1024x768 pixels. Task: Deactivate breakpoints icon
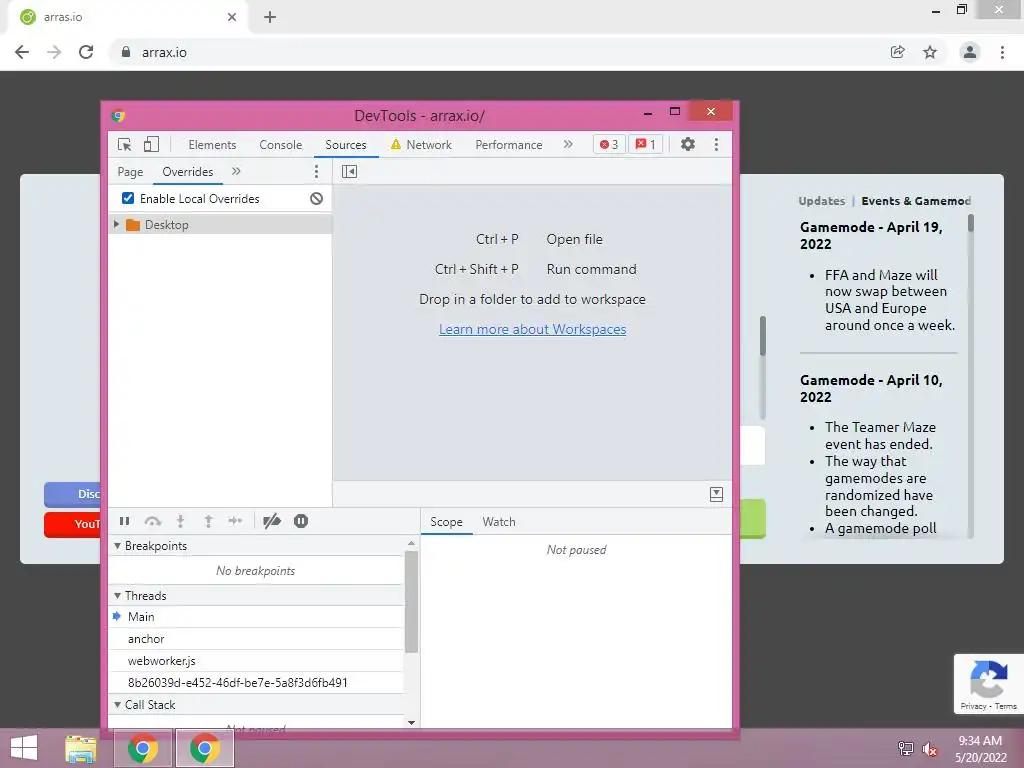[x=272, y=521]
